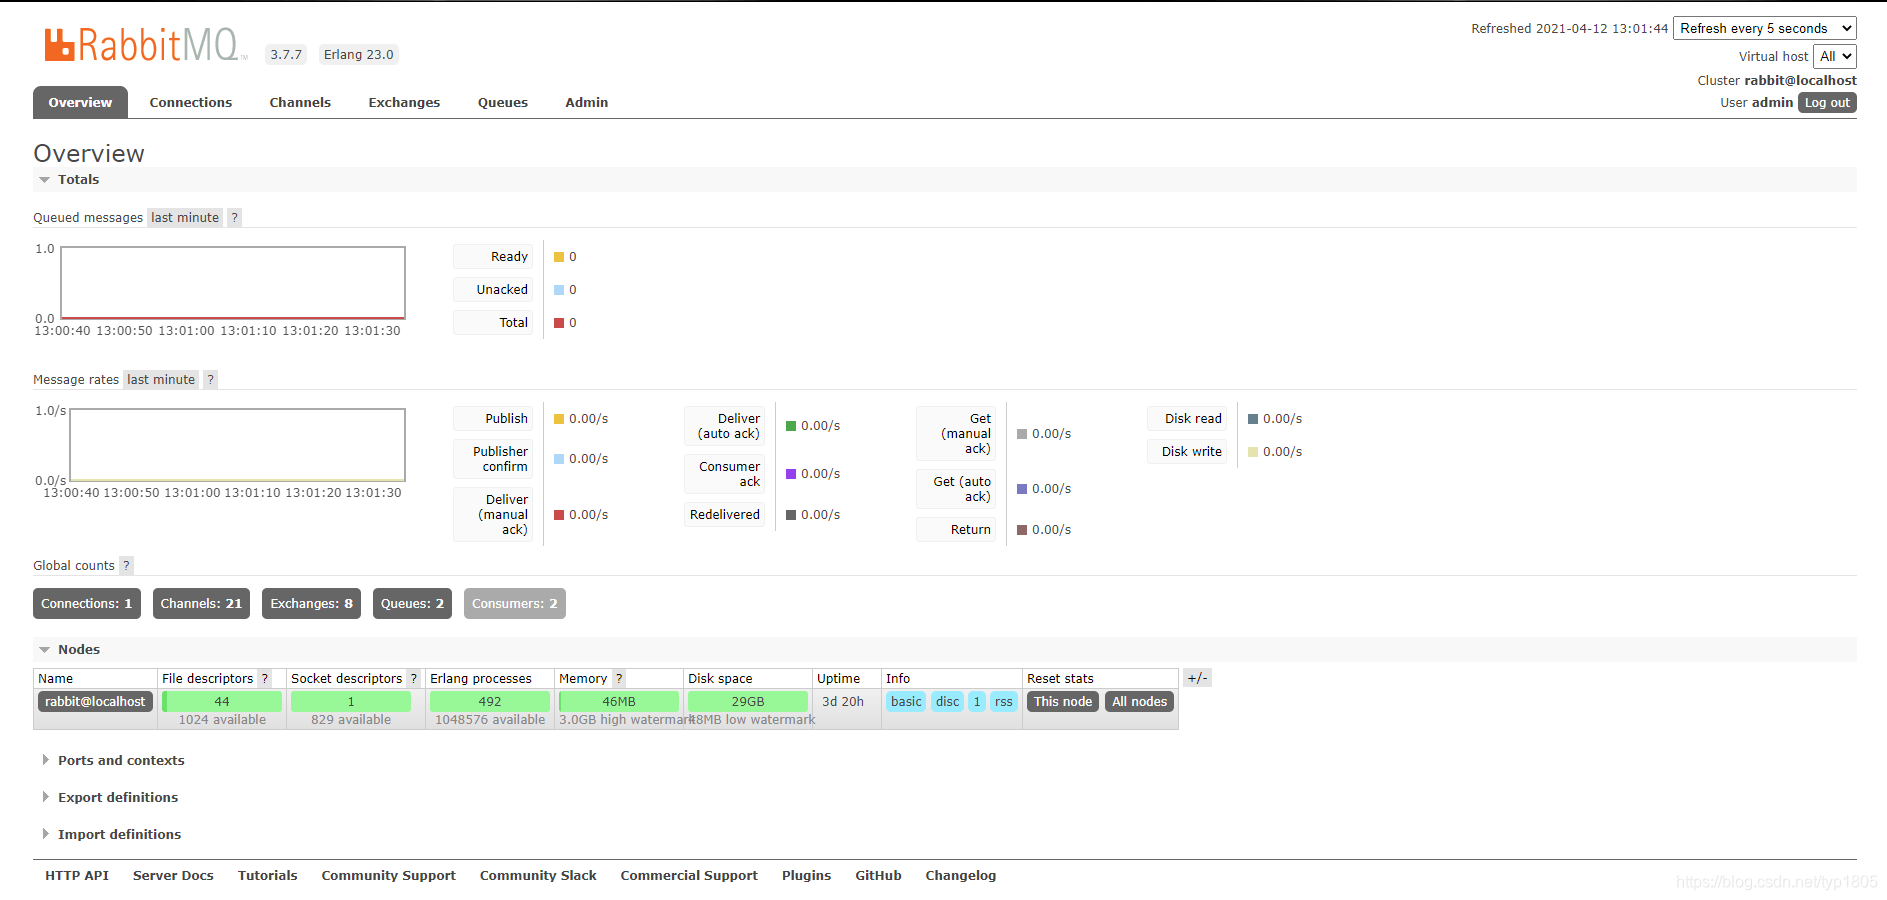Open the Commercial Support link
The height and width of the screenshot is (900, 1887).
coord(689,876)
